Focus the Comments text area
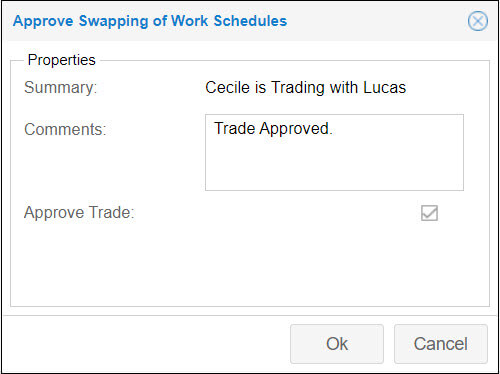 click(x=334, y=153)
